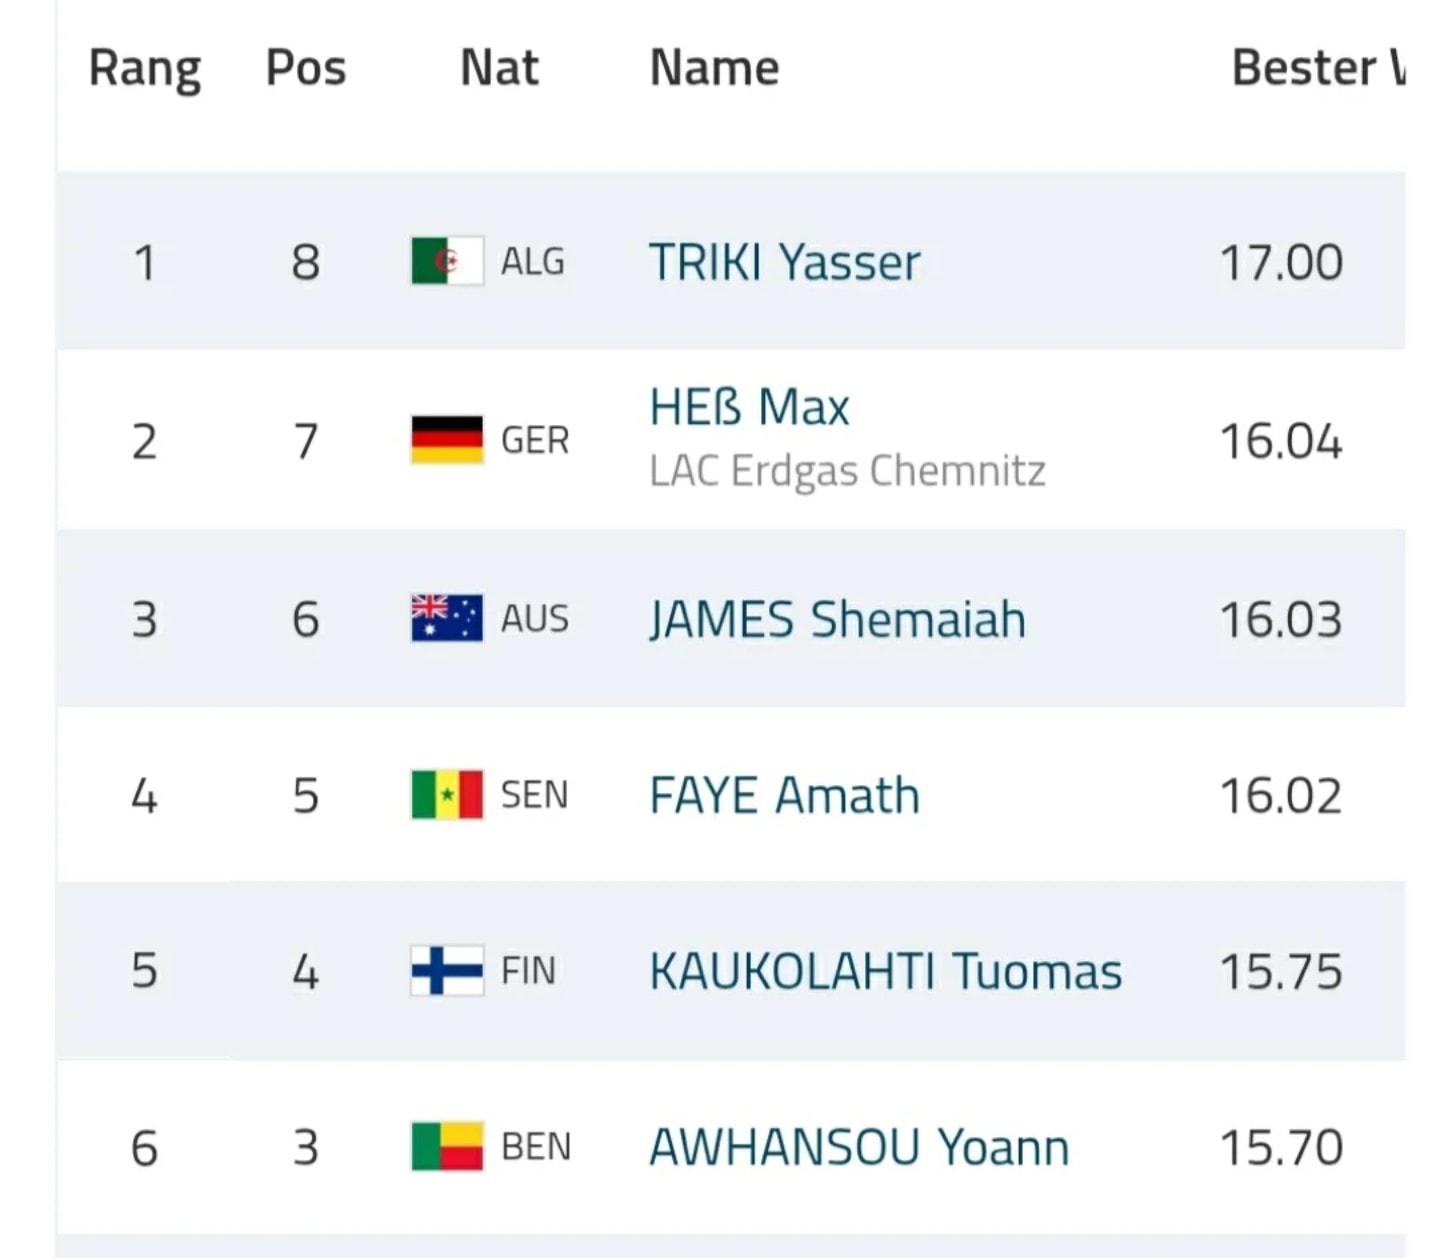Click the Name column header
This screenshot has height=1258, width=1440.
(x=714, y=68)
